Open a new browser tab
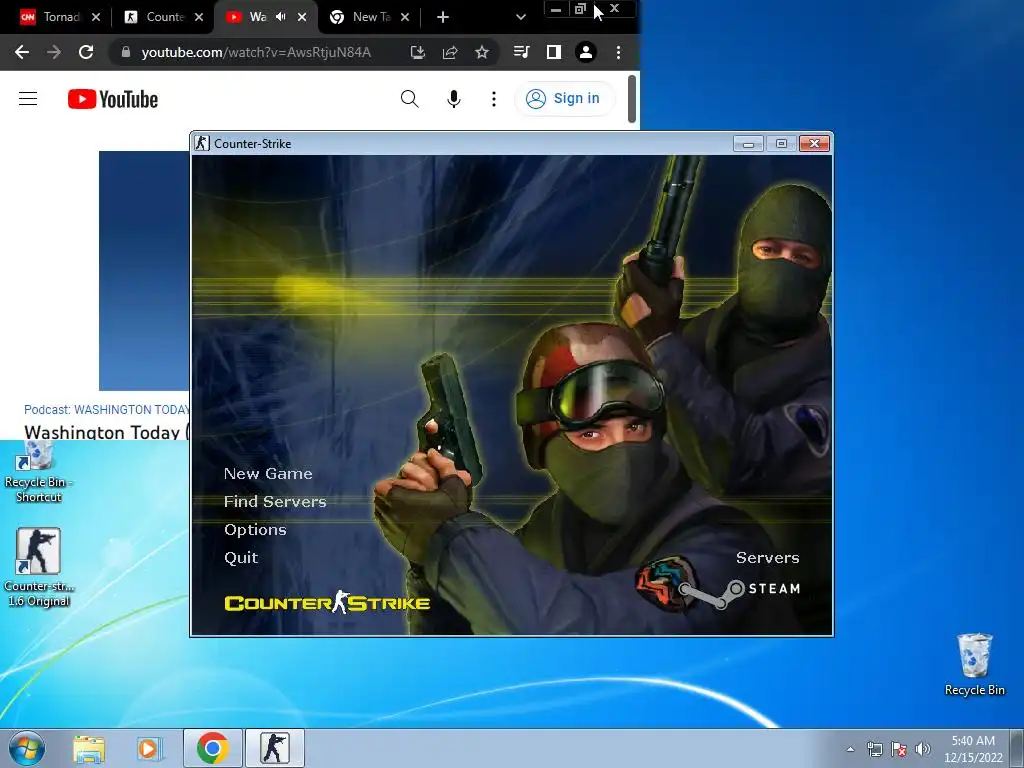This screenshot has width=1024, height=768. click(x=443, y=17)
